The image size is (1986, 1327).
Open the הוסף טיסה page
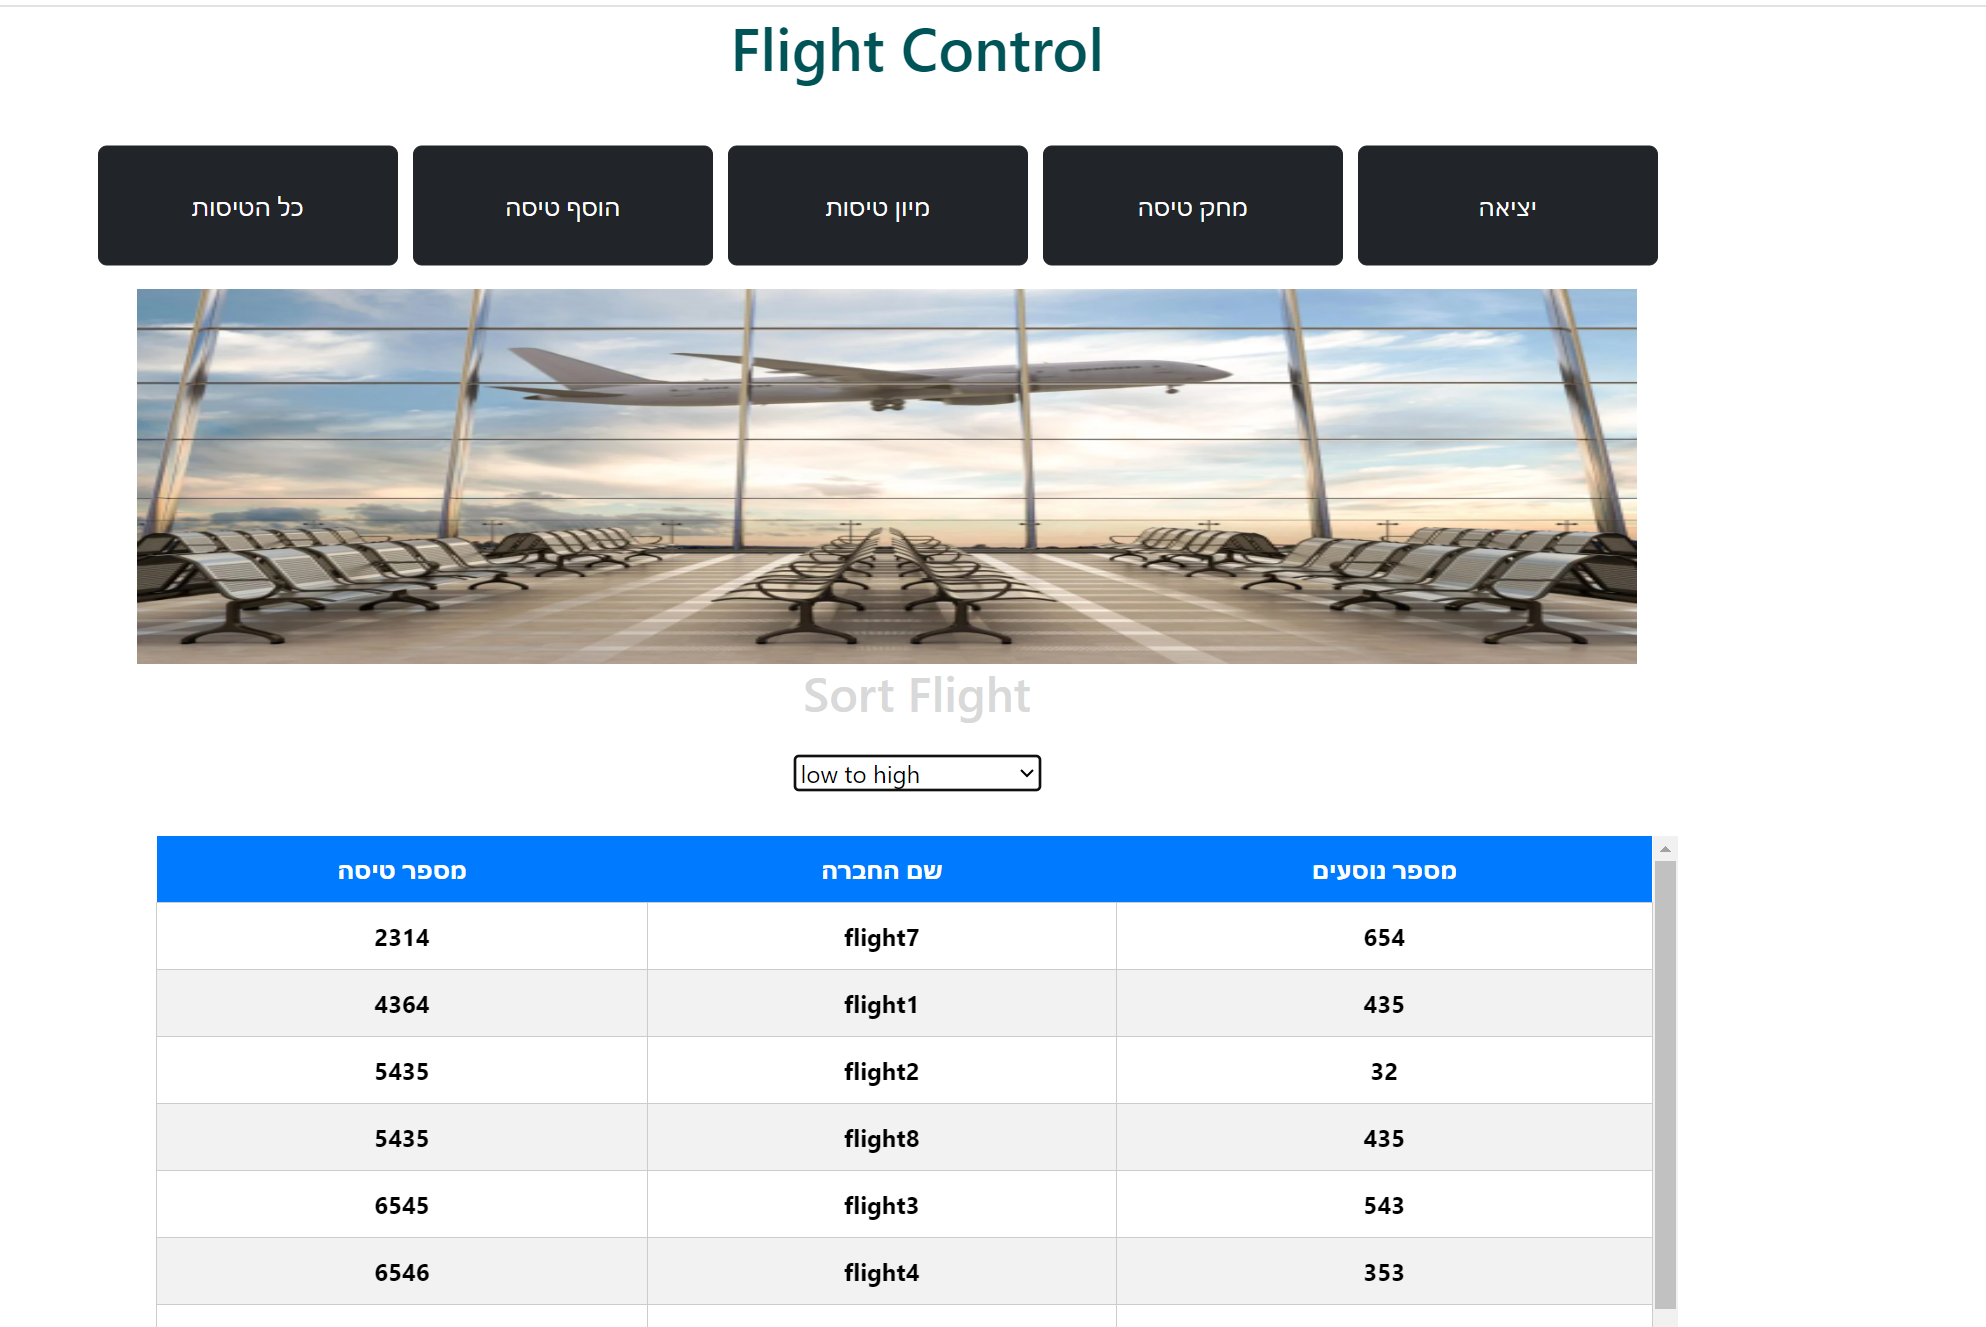coord(563,206)
